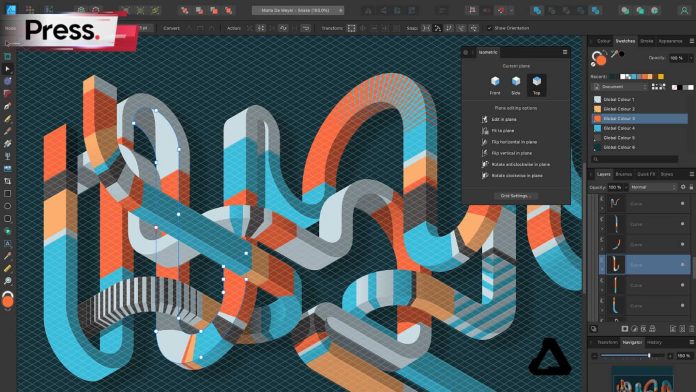Image resolution: width=696 pixels, height=392 pixels.
Task: Select the Node tool arrow
Action: tap(8, 69)
